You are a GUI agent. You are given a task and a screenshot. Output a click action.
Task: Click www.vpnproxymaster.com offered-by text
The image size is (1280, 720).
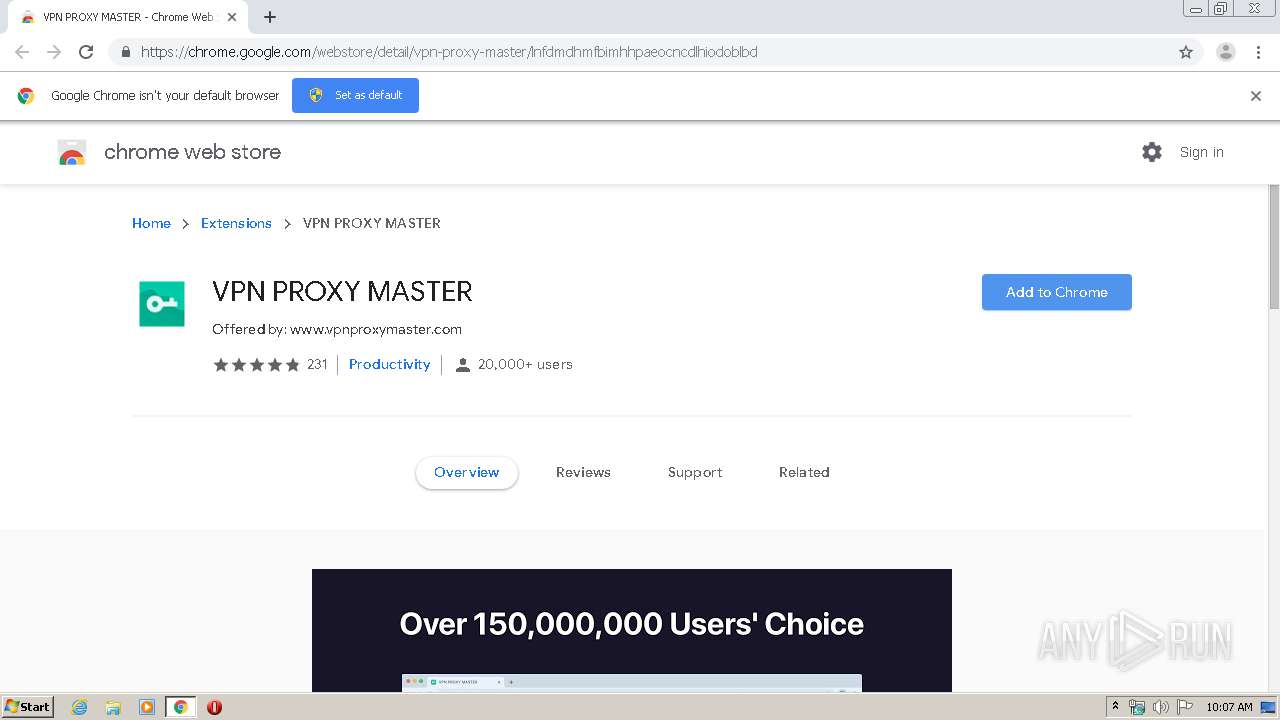(x=376, y=329)
